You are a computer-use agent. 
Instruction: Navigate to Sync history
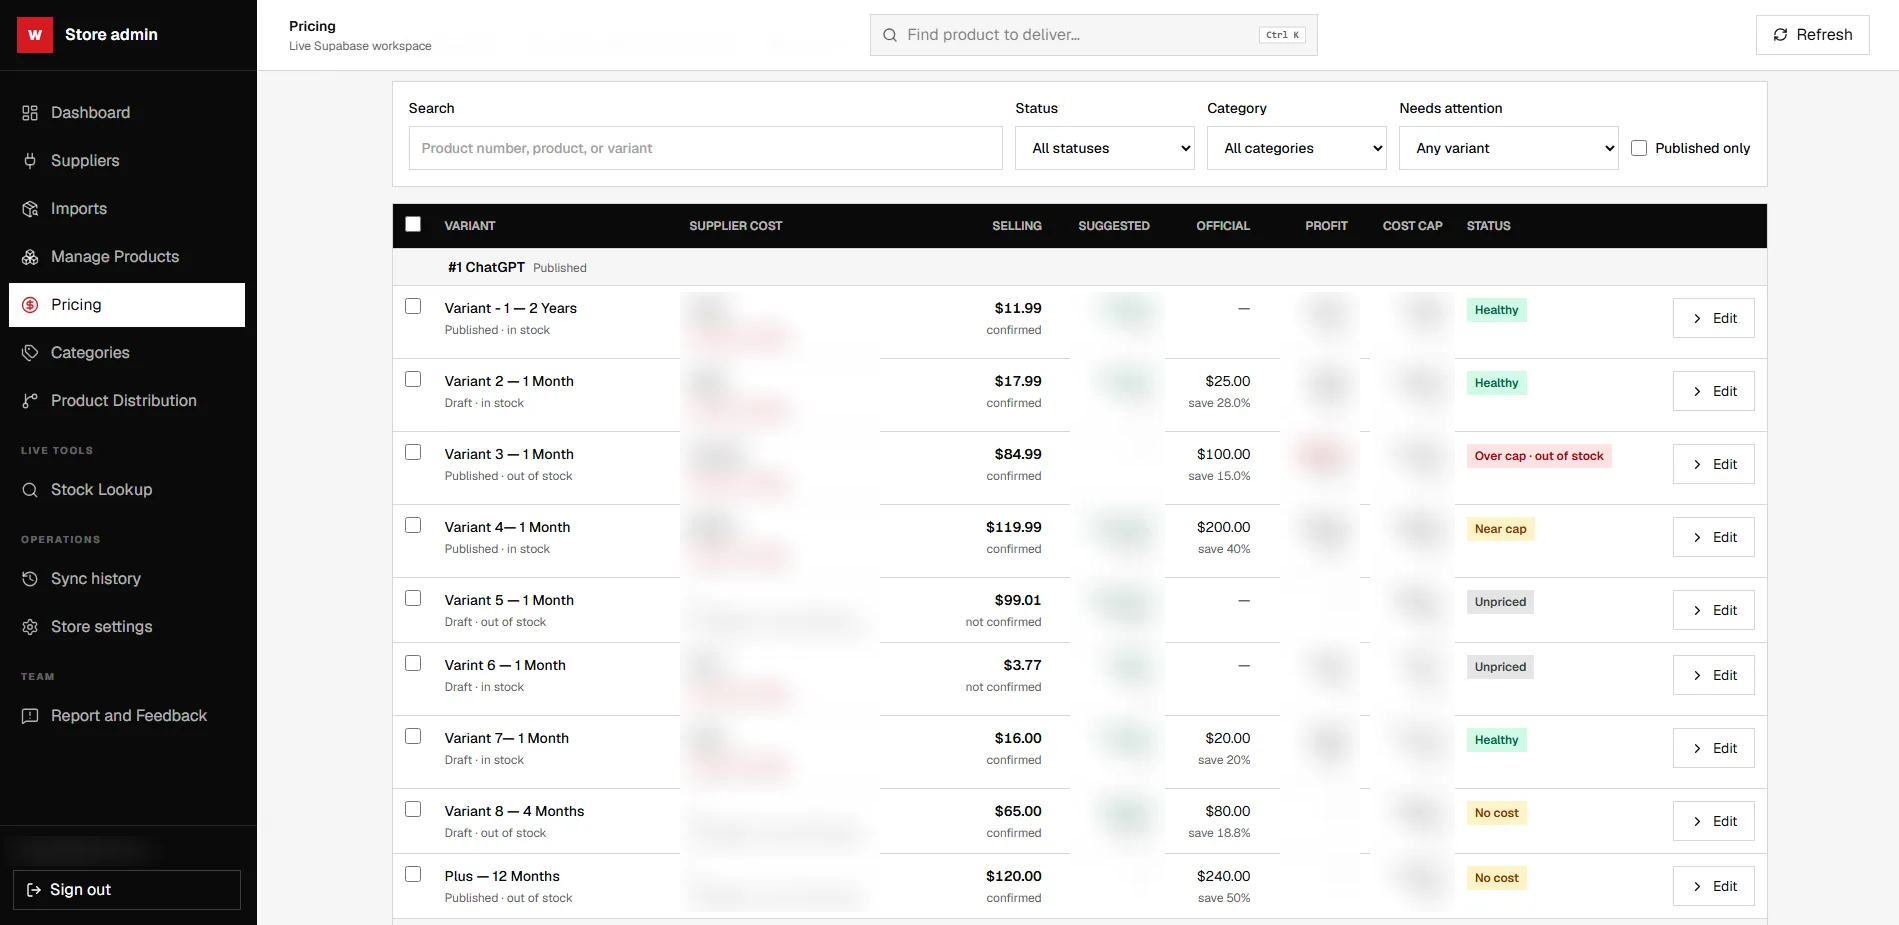click(127, 579)
